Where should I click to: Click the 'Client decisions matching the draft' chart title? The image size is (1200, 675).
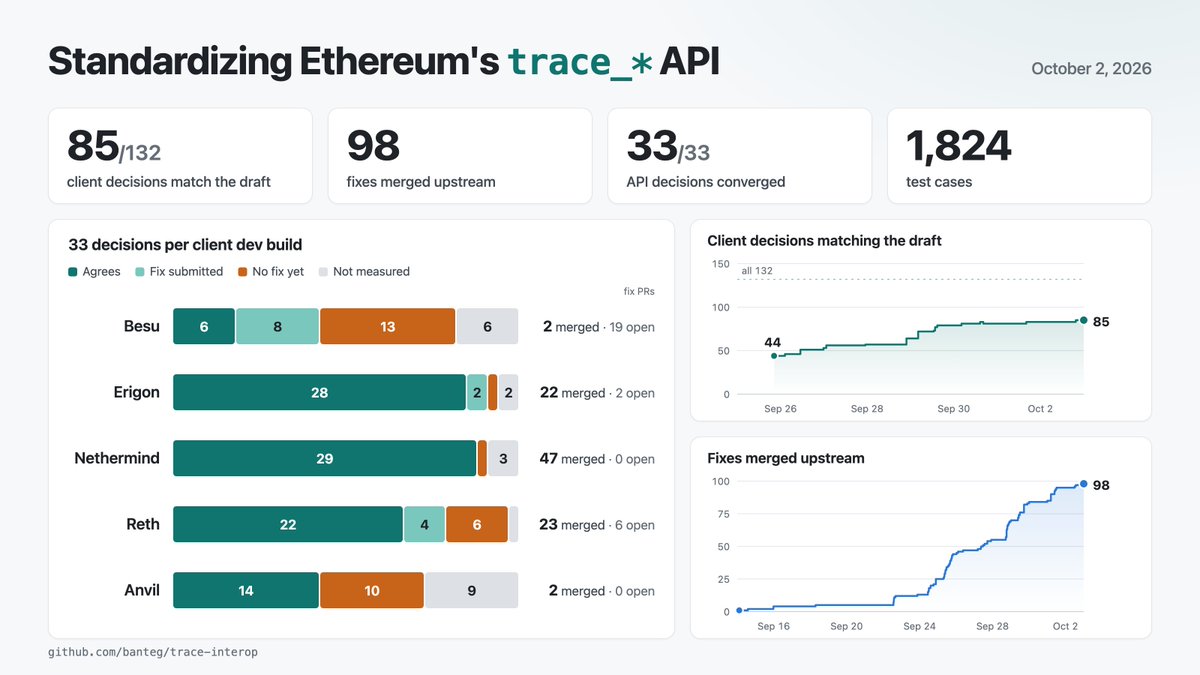824,240
